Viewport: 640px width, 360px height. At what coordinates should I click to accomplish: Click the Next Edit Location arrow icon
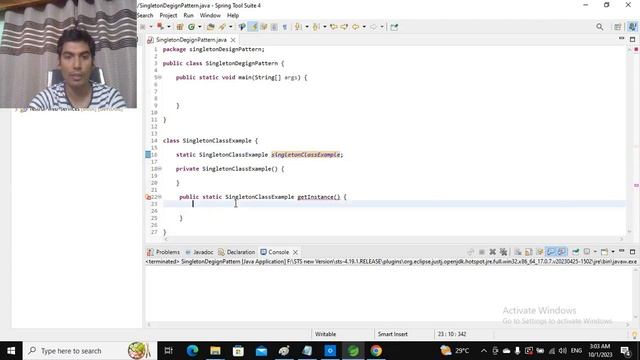(344, 27)
